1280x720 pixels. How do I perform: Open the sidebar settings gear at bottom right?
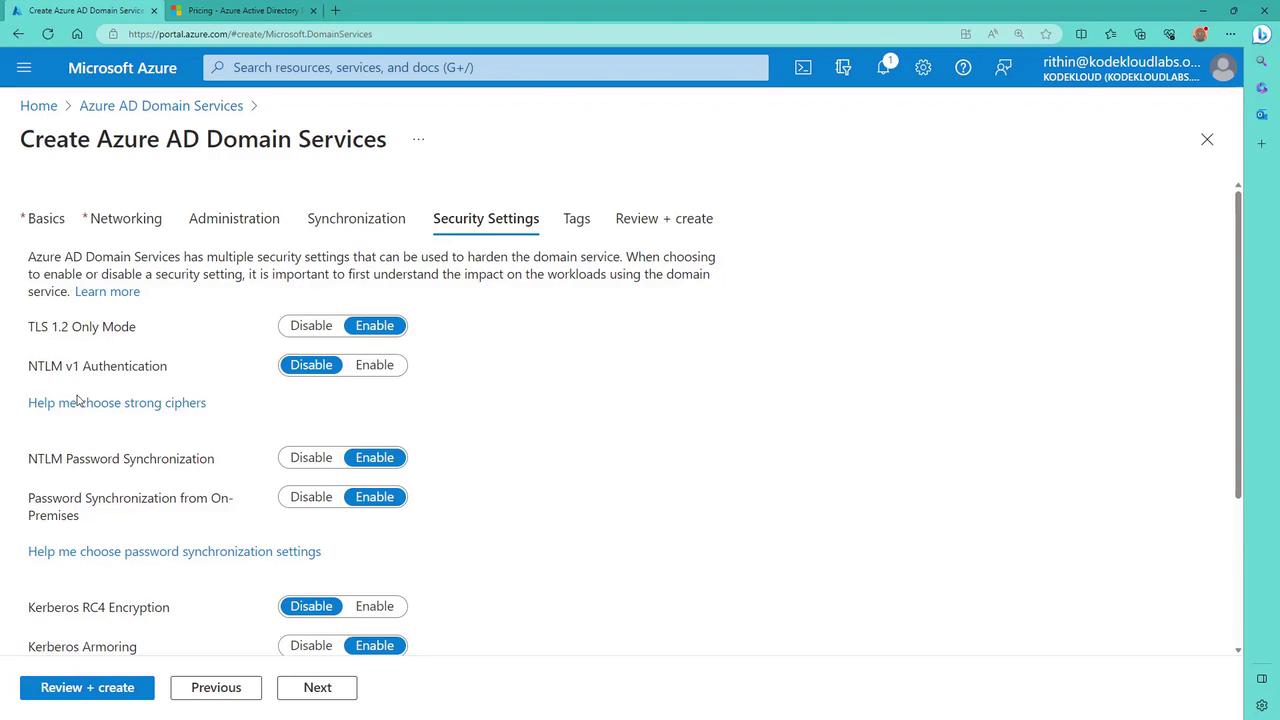click(x=1262, y=705)
